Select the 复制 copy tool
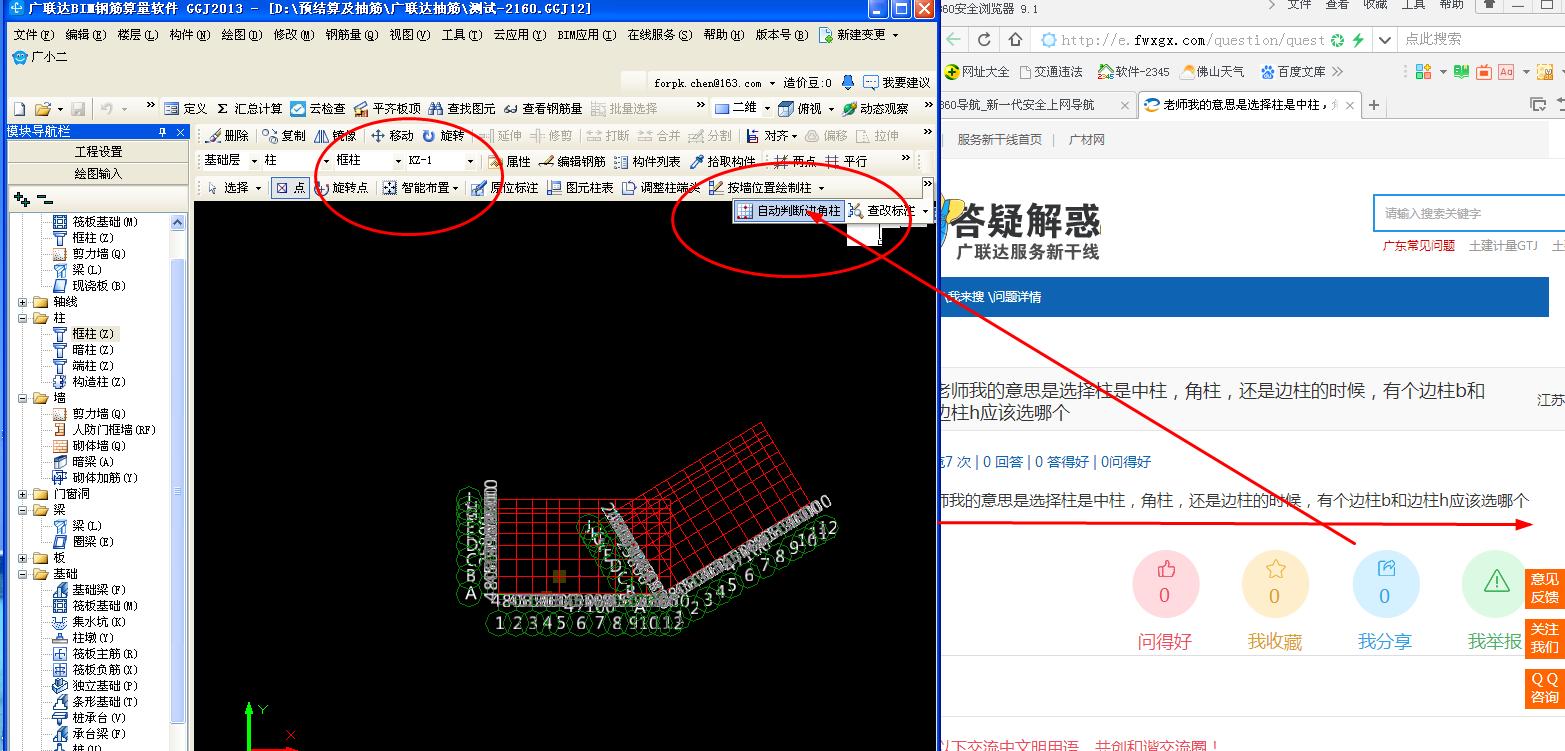The height and width of the screenshot is (751, 1565). 284,135
